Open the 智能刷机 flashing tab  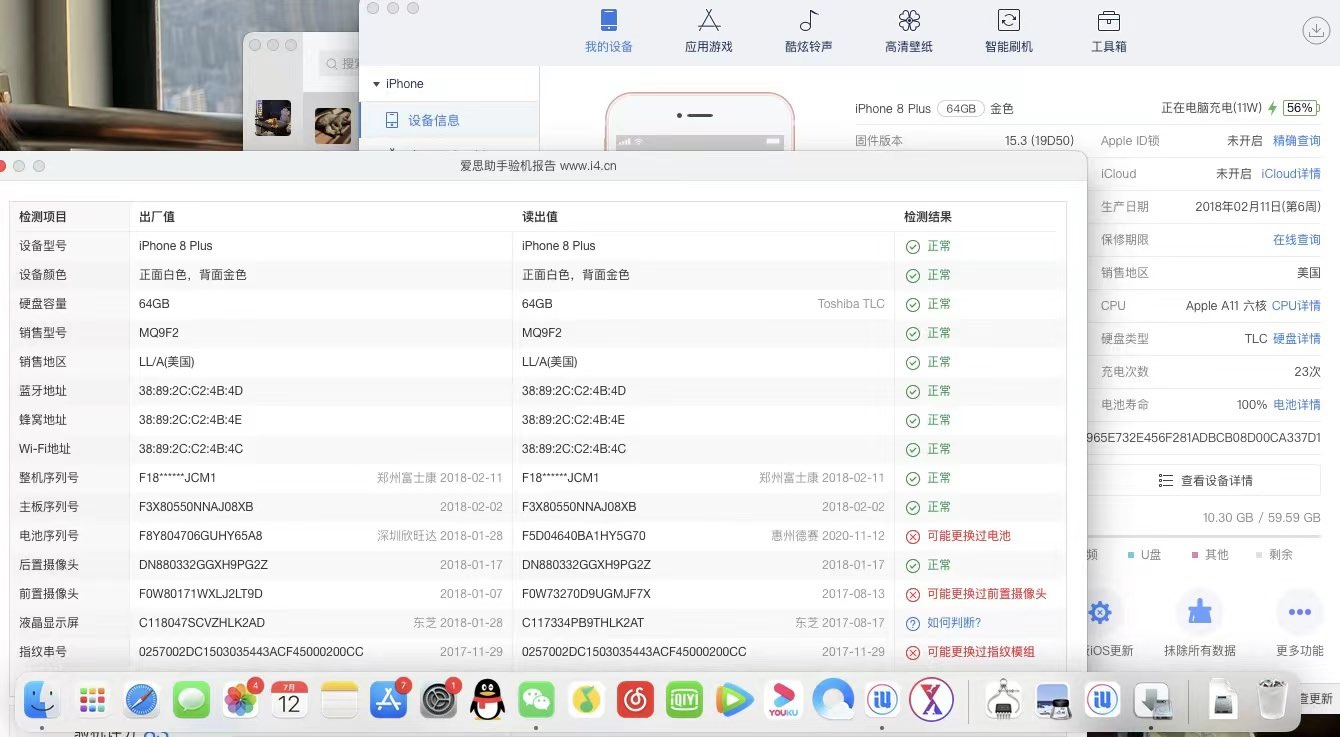(1008, 31)
